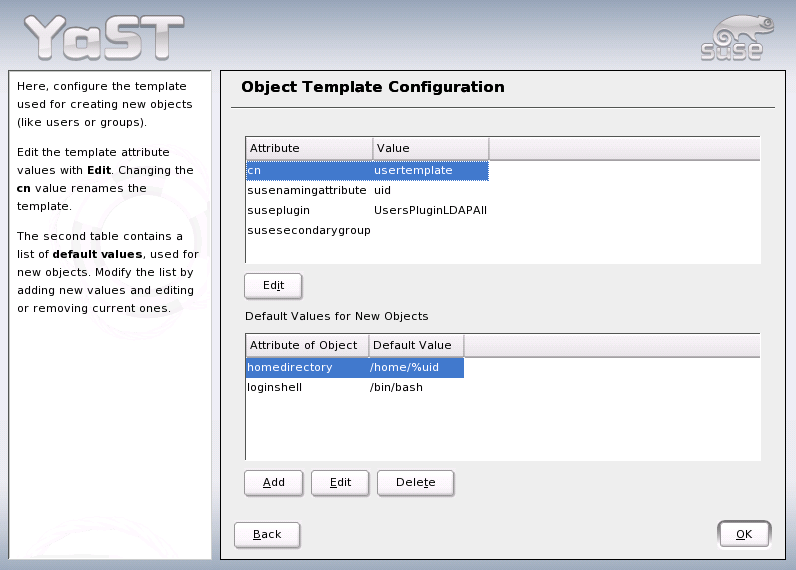Image resolution: width=796 pixels, height=570 pixels.
Task: Click the Edit button beside the Delete button
Action: pyautogui.click(x=340, y=483)
